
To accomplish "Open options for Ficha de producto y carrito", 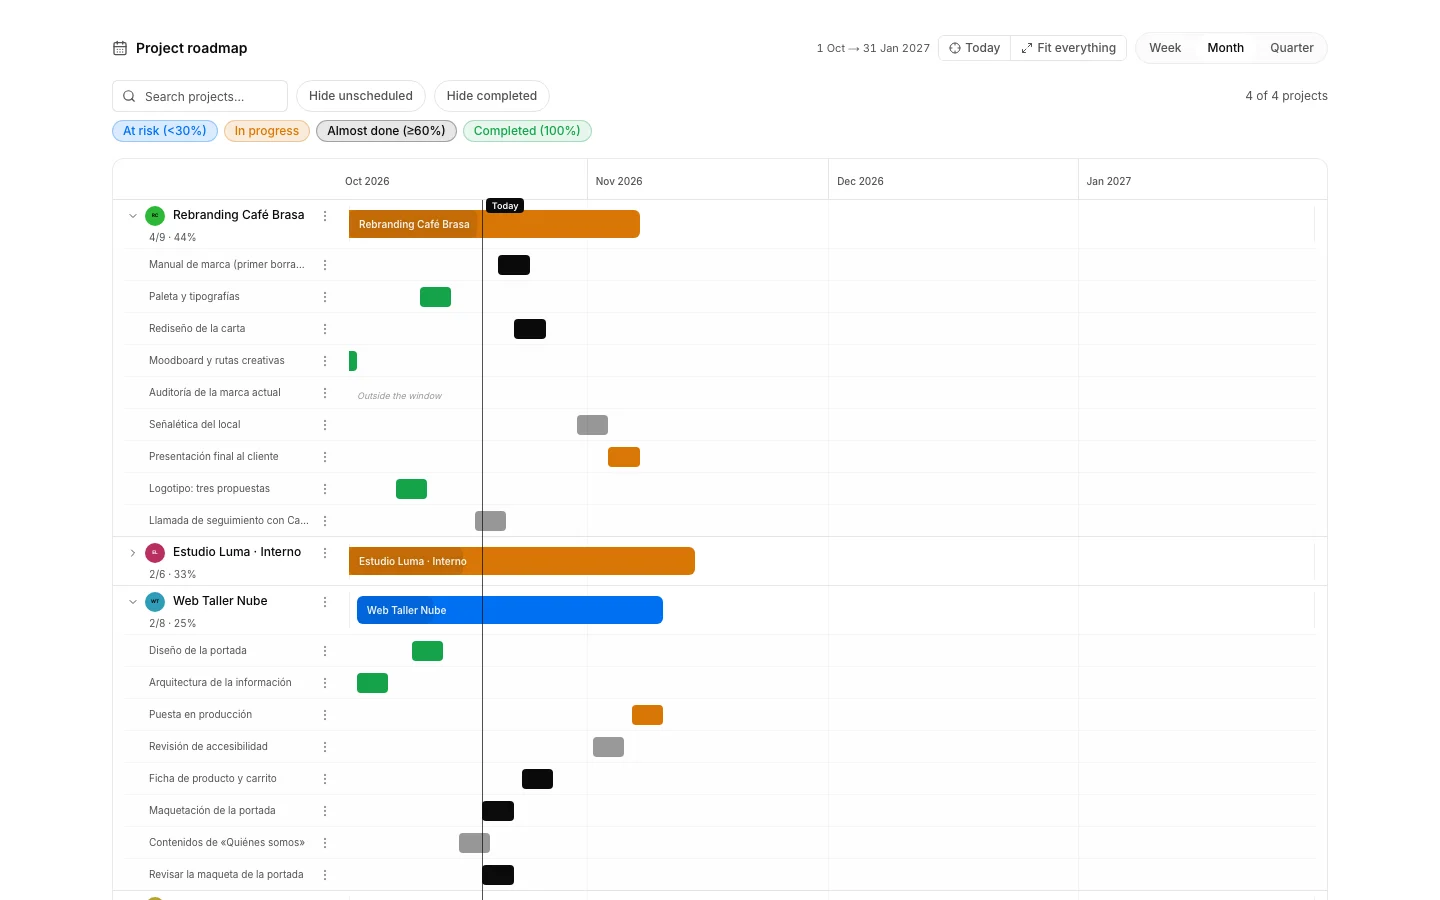I will click(325, 779).
